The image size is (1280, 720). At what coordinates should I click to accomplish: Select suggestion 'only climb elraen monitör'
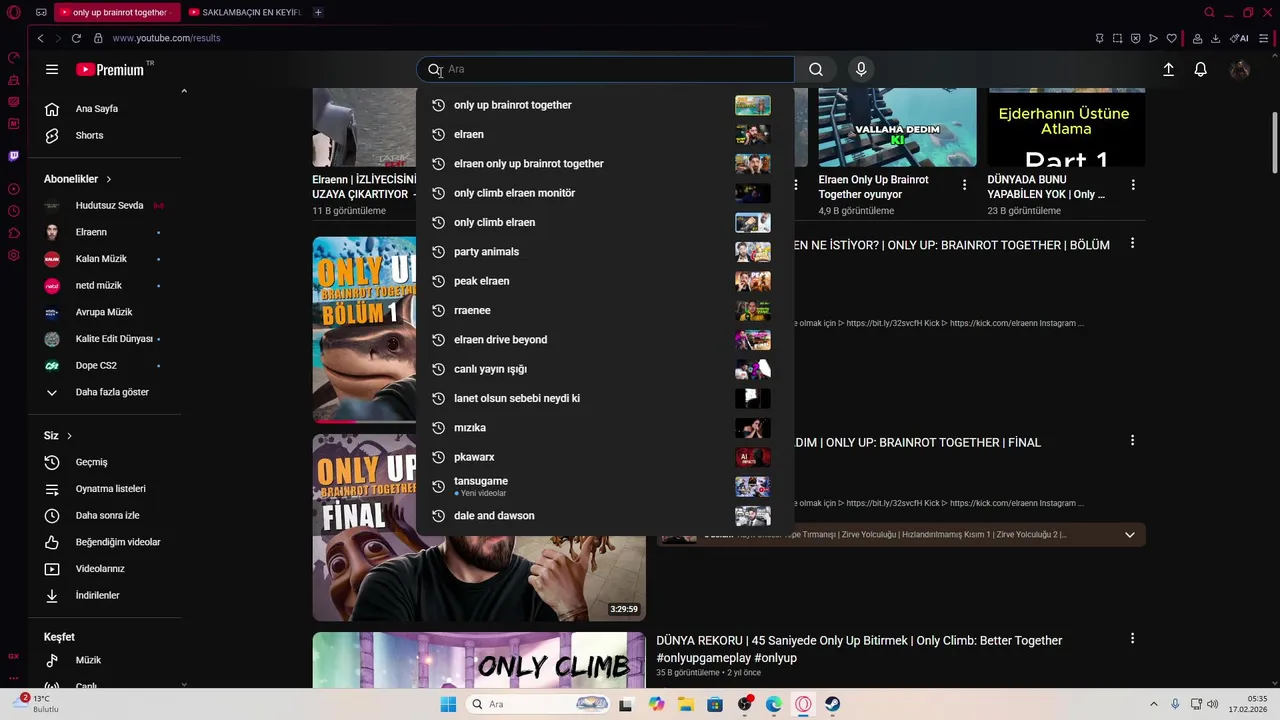click(605, 193)
